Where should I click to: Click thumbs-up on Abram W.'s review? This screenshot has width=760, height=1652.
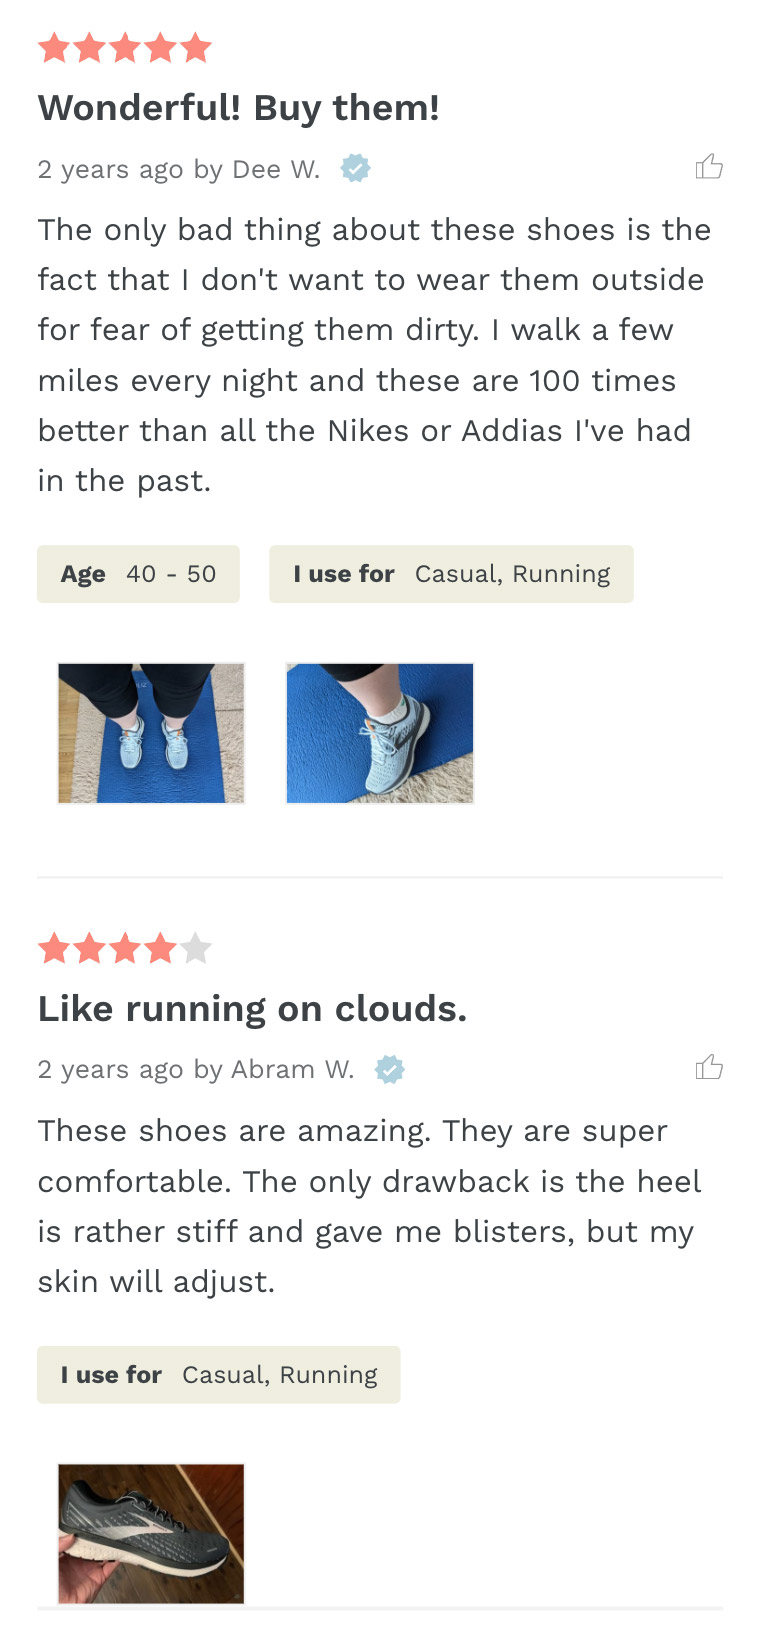pyautogui.click(x=709, y=1068)
